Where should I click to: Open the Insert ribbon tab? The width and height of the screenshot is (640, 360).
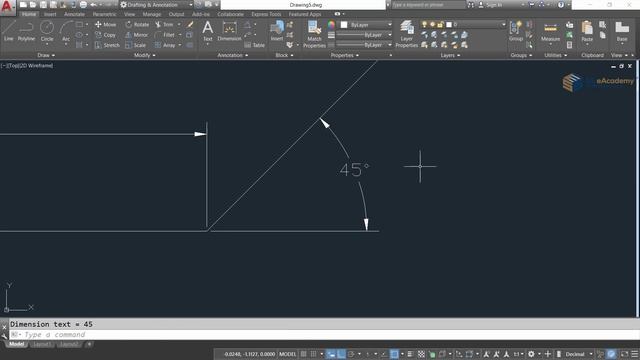(50, 14)
